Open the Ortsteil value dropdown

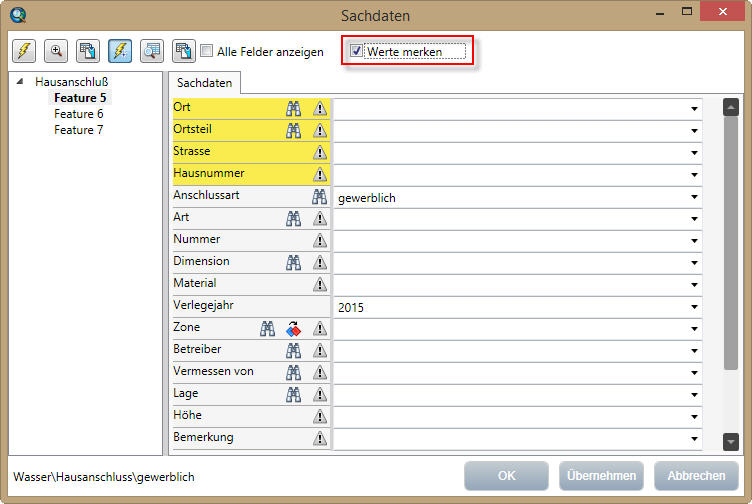[694, 131]
